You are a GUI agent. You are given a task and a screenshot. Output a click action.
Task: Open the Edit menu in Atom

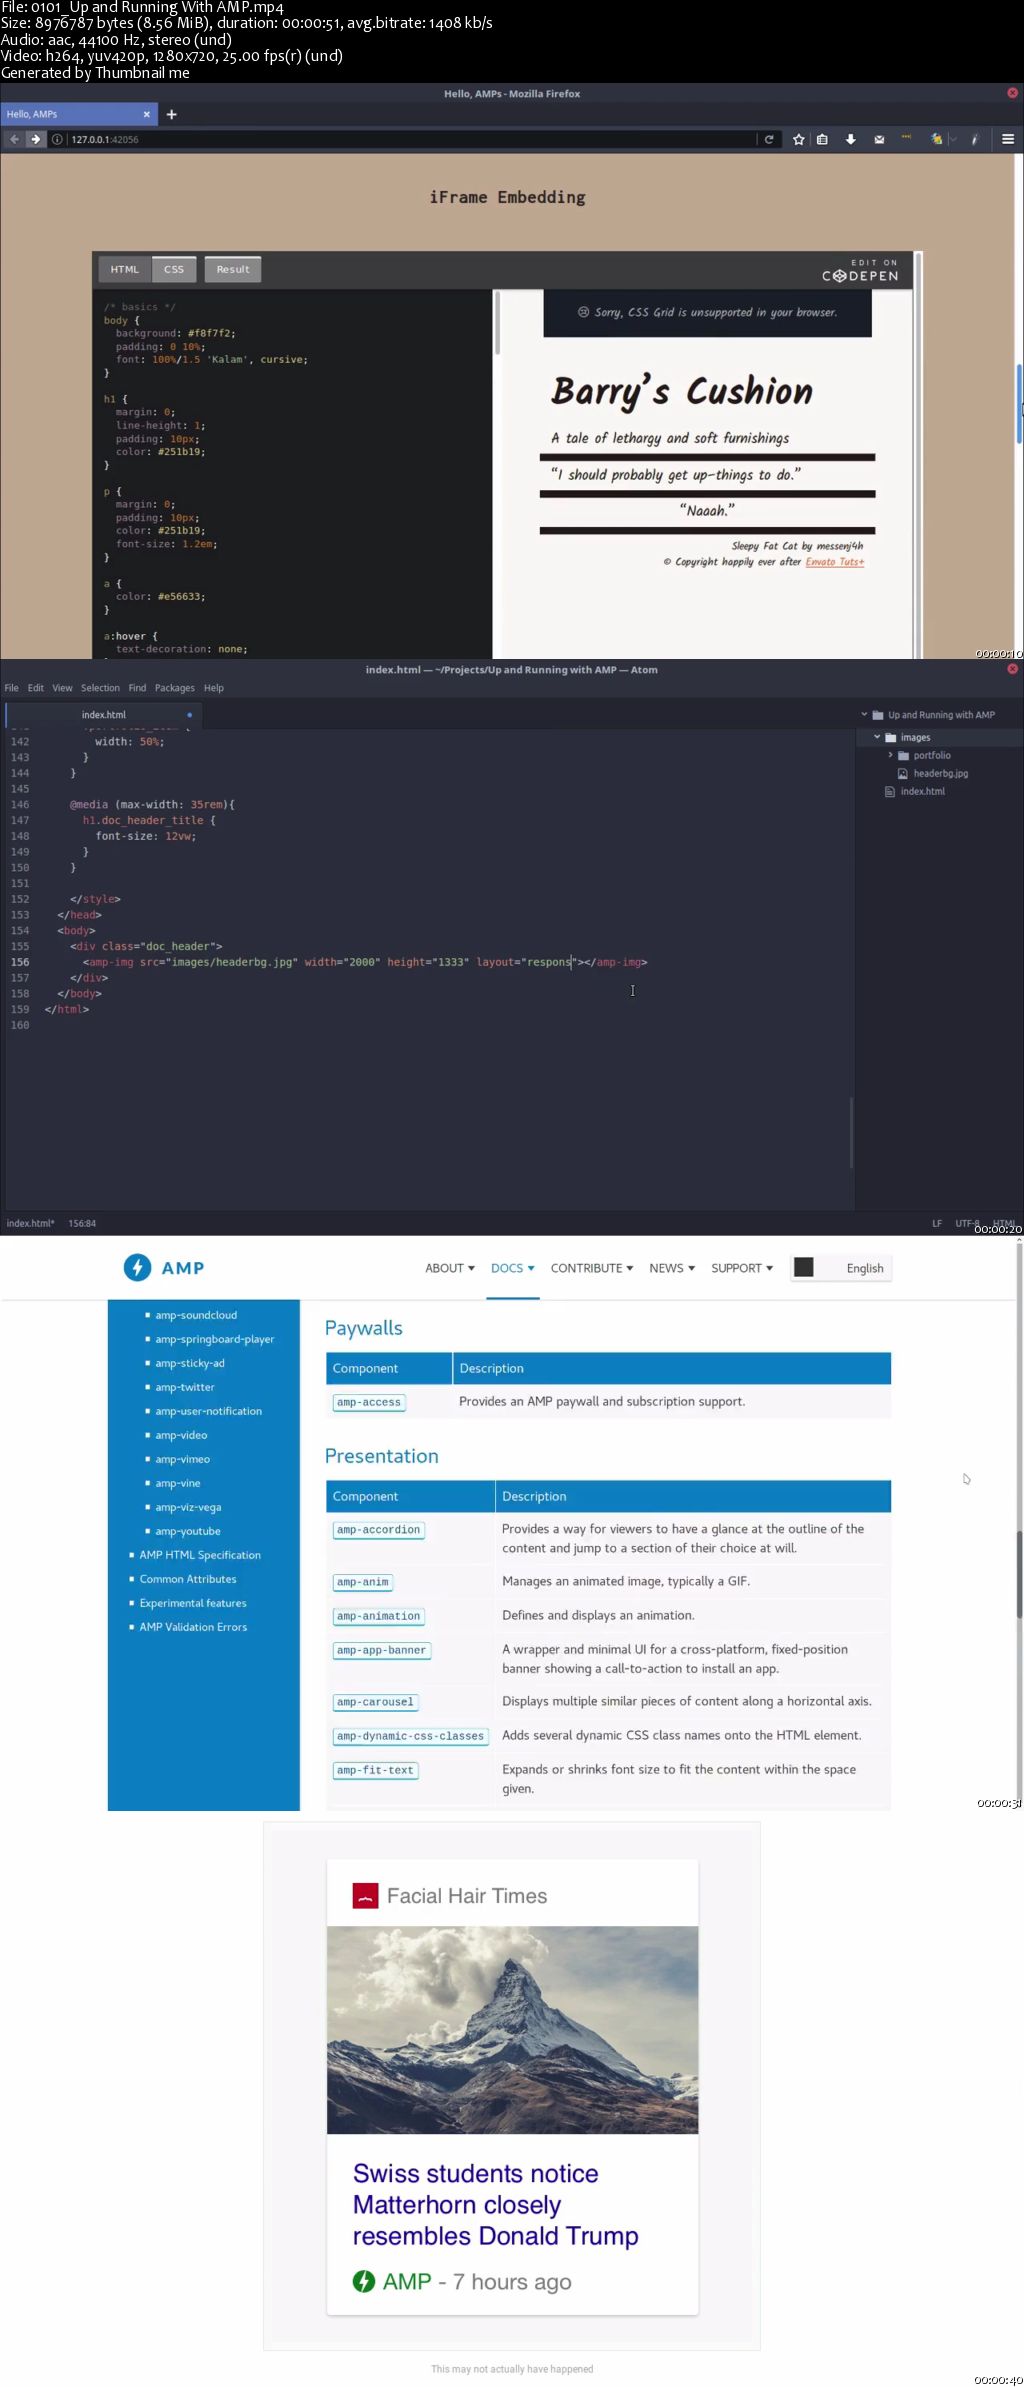[x=36, y=688]
